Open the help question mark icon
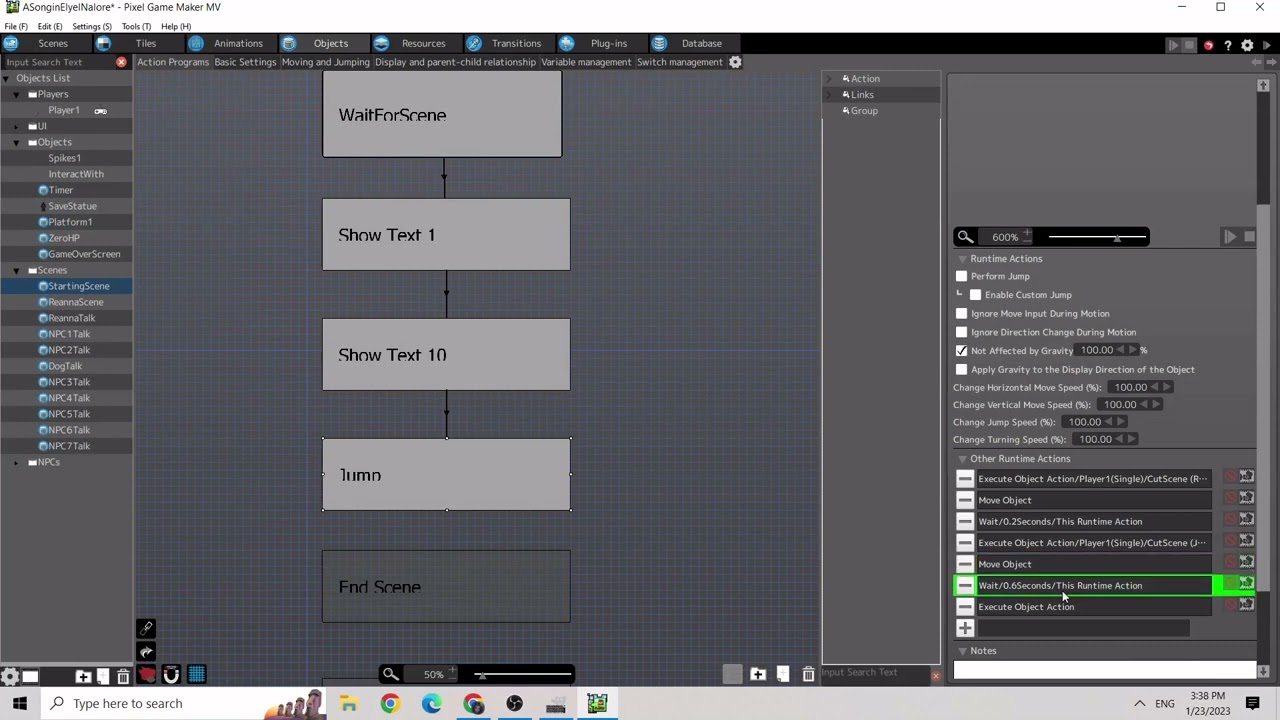This screenshot has height=720, width=1280. click(1227, 45)
